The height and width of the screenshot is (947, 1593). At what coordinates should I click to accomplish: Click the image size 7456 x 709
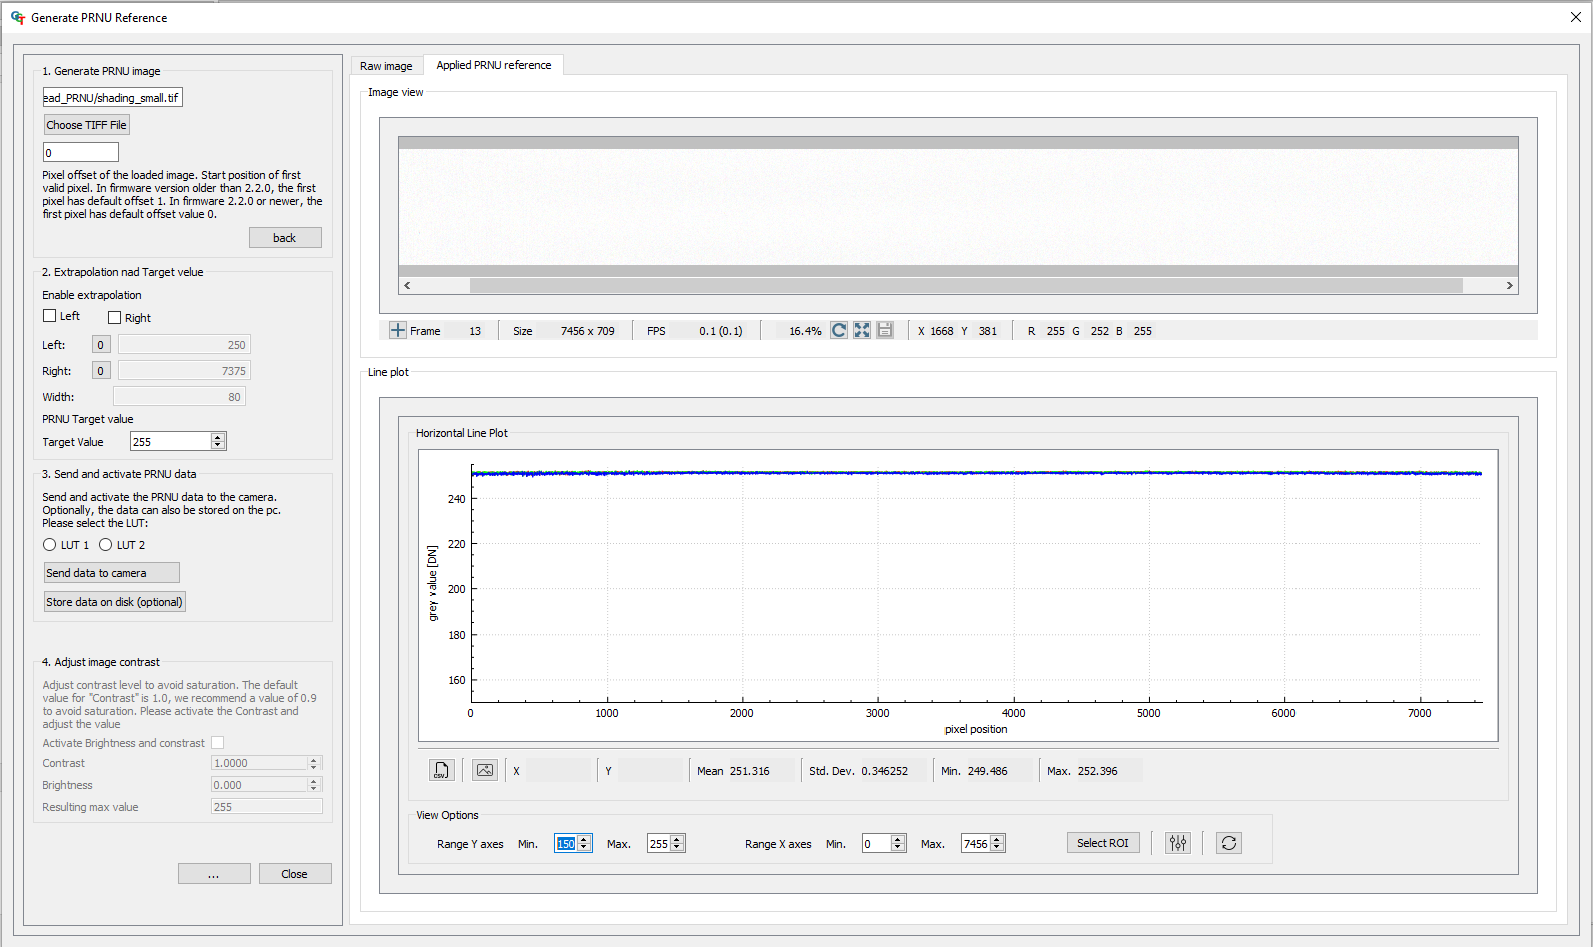(588, 331)
